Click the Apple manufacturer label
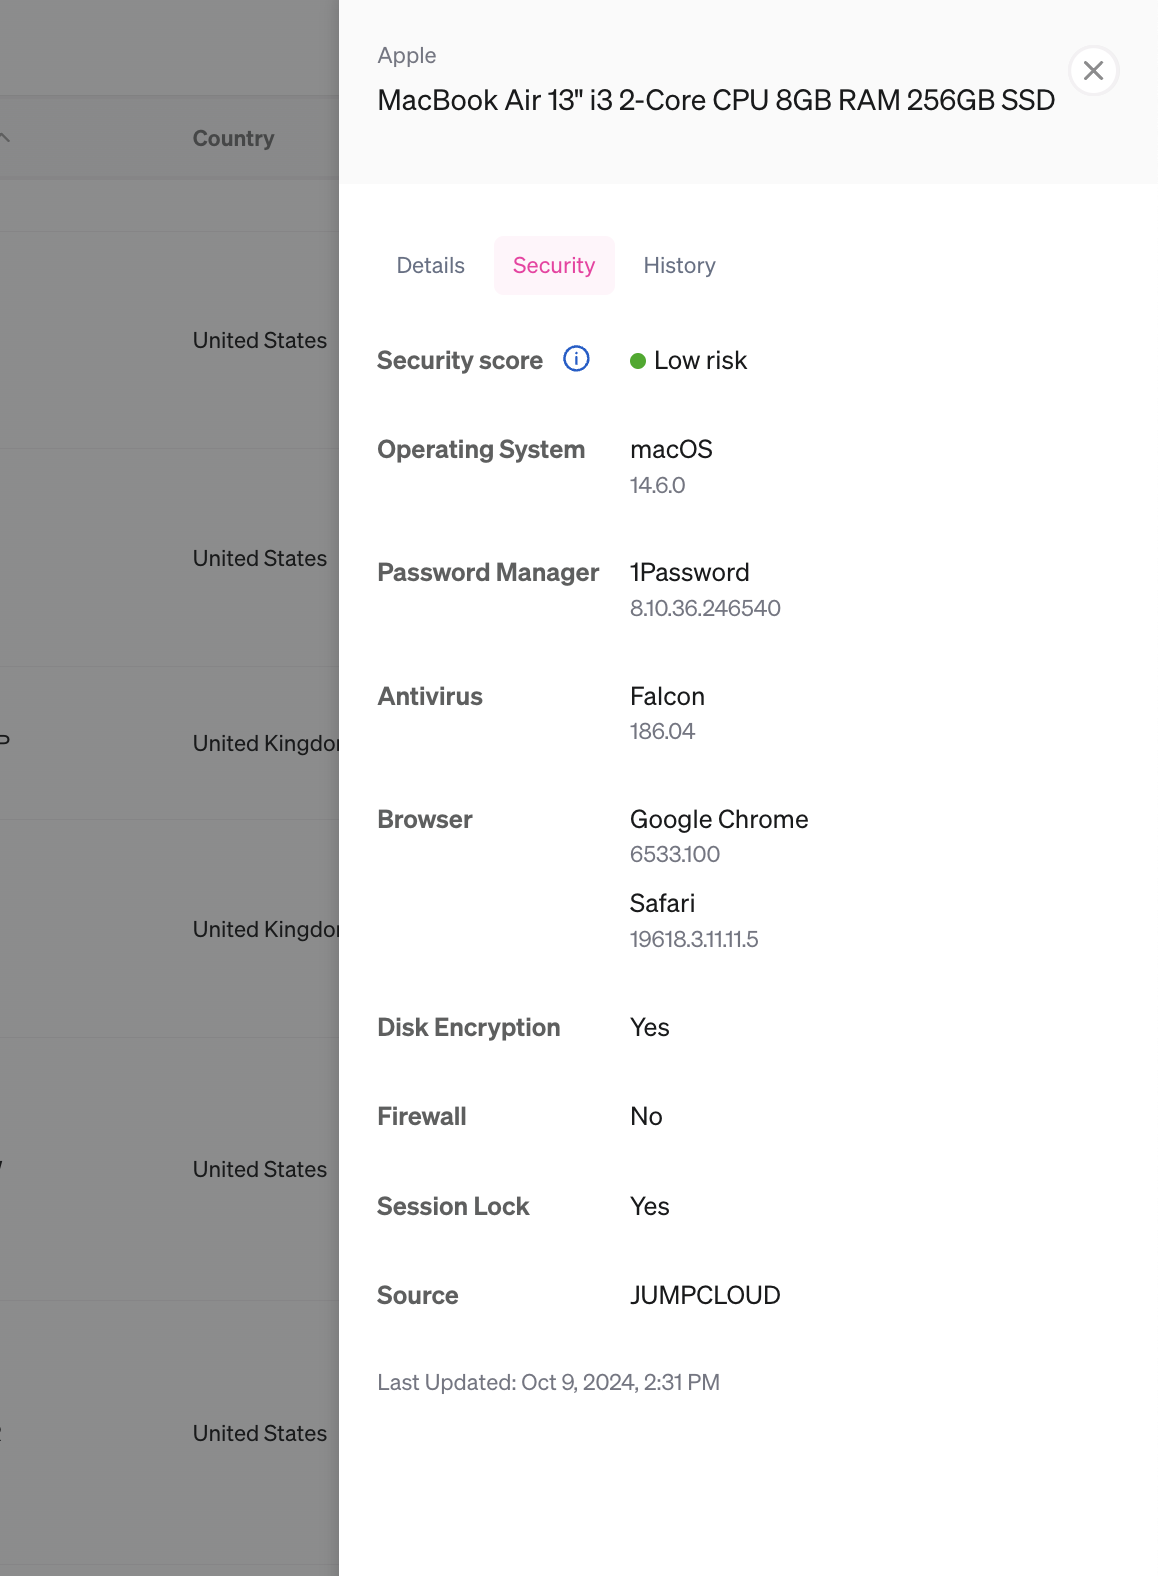 click(407, 56)
